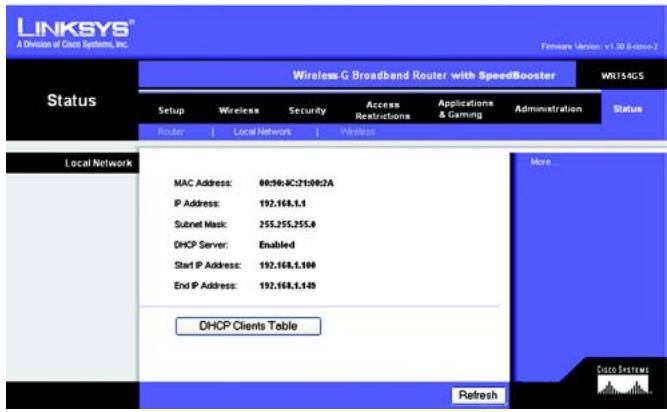Screen dimensions: 667x412
Task: Select the Local Network sub-tab
Action: (262, 132)
